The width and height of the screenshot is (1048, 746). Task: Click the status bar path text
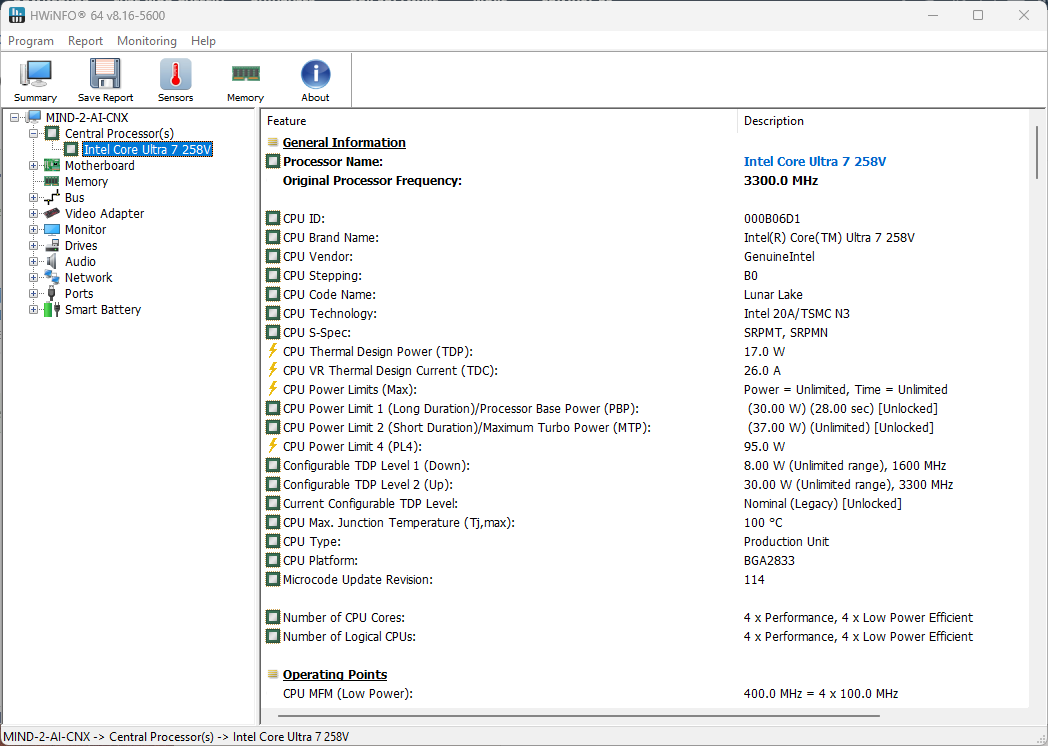tap(176, 737)
